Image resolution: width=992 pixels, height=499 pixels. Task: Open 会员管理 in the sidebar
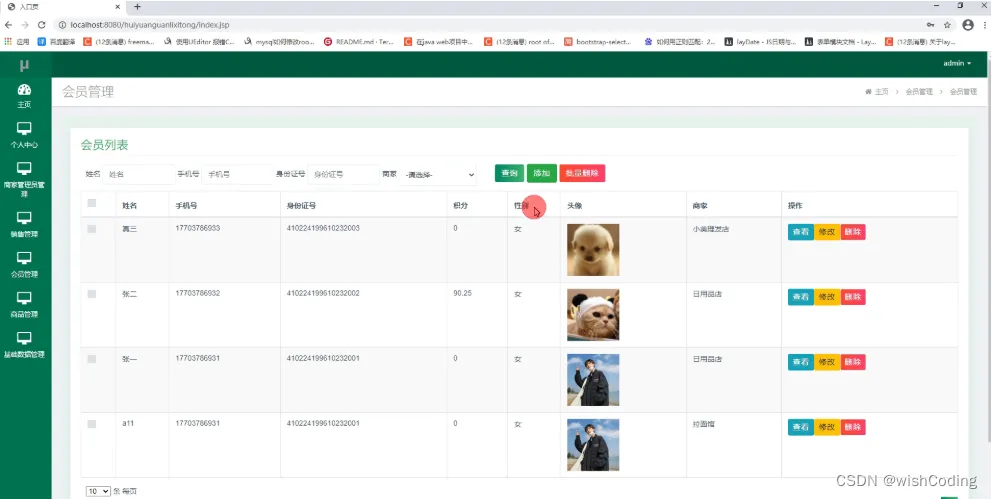click(x=25, y=264)
